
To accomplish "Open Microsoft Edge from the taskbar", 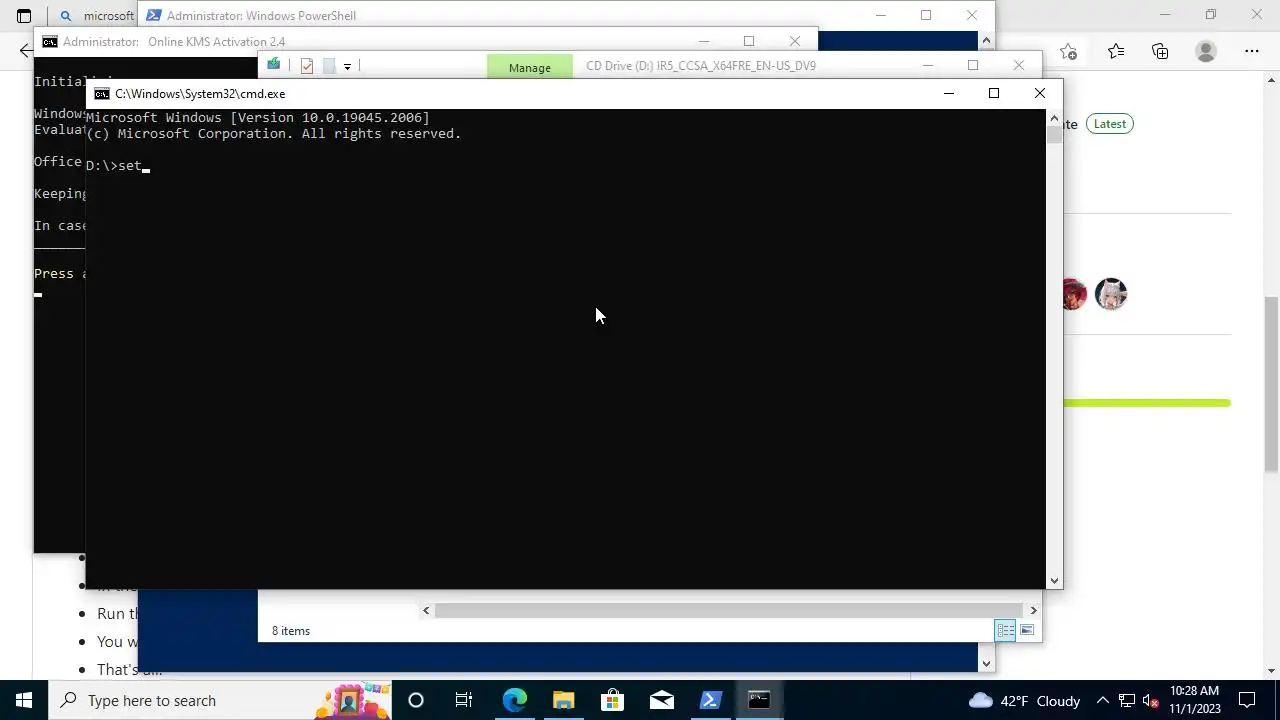I will click(514, 700).
